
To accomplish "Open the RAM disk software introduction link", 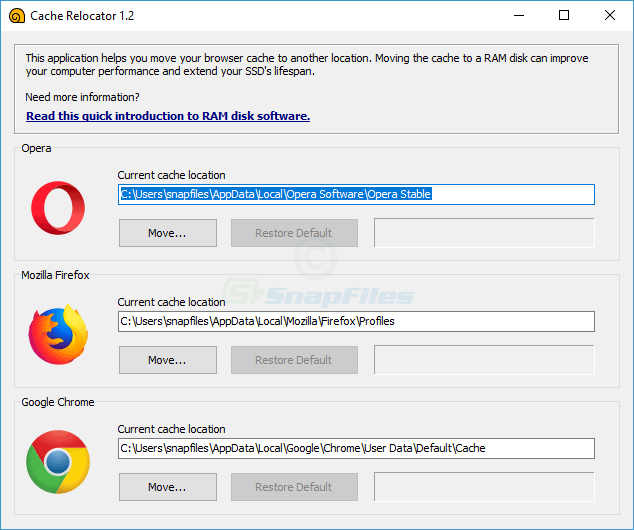I will pos(168,116).
